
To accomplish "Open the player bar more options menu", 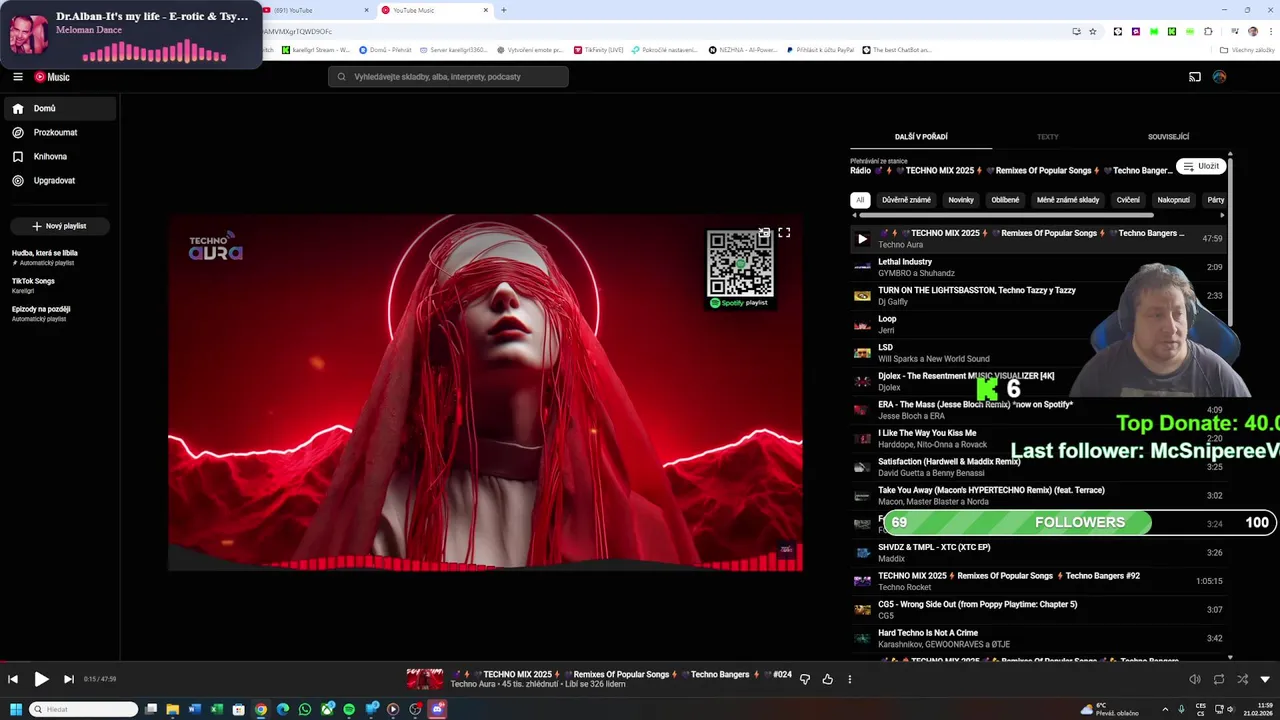I will click(x=849, y=679).
